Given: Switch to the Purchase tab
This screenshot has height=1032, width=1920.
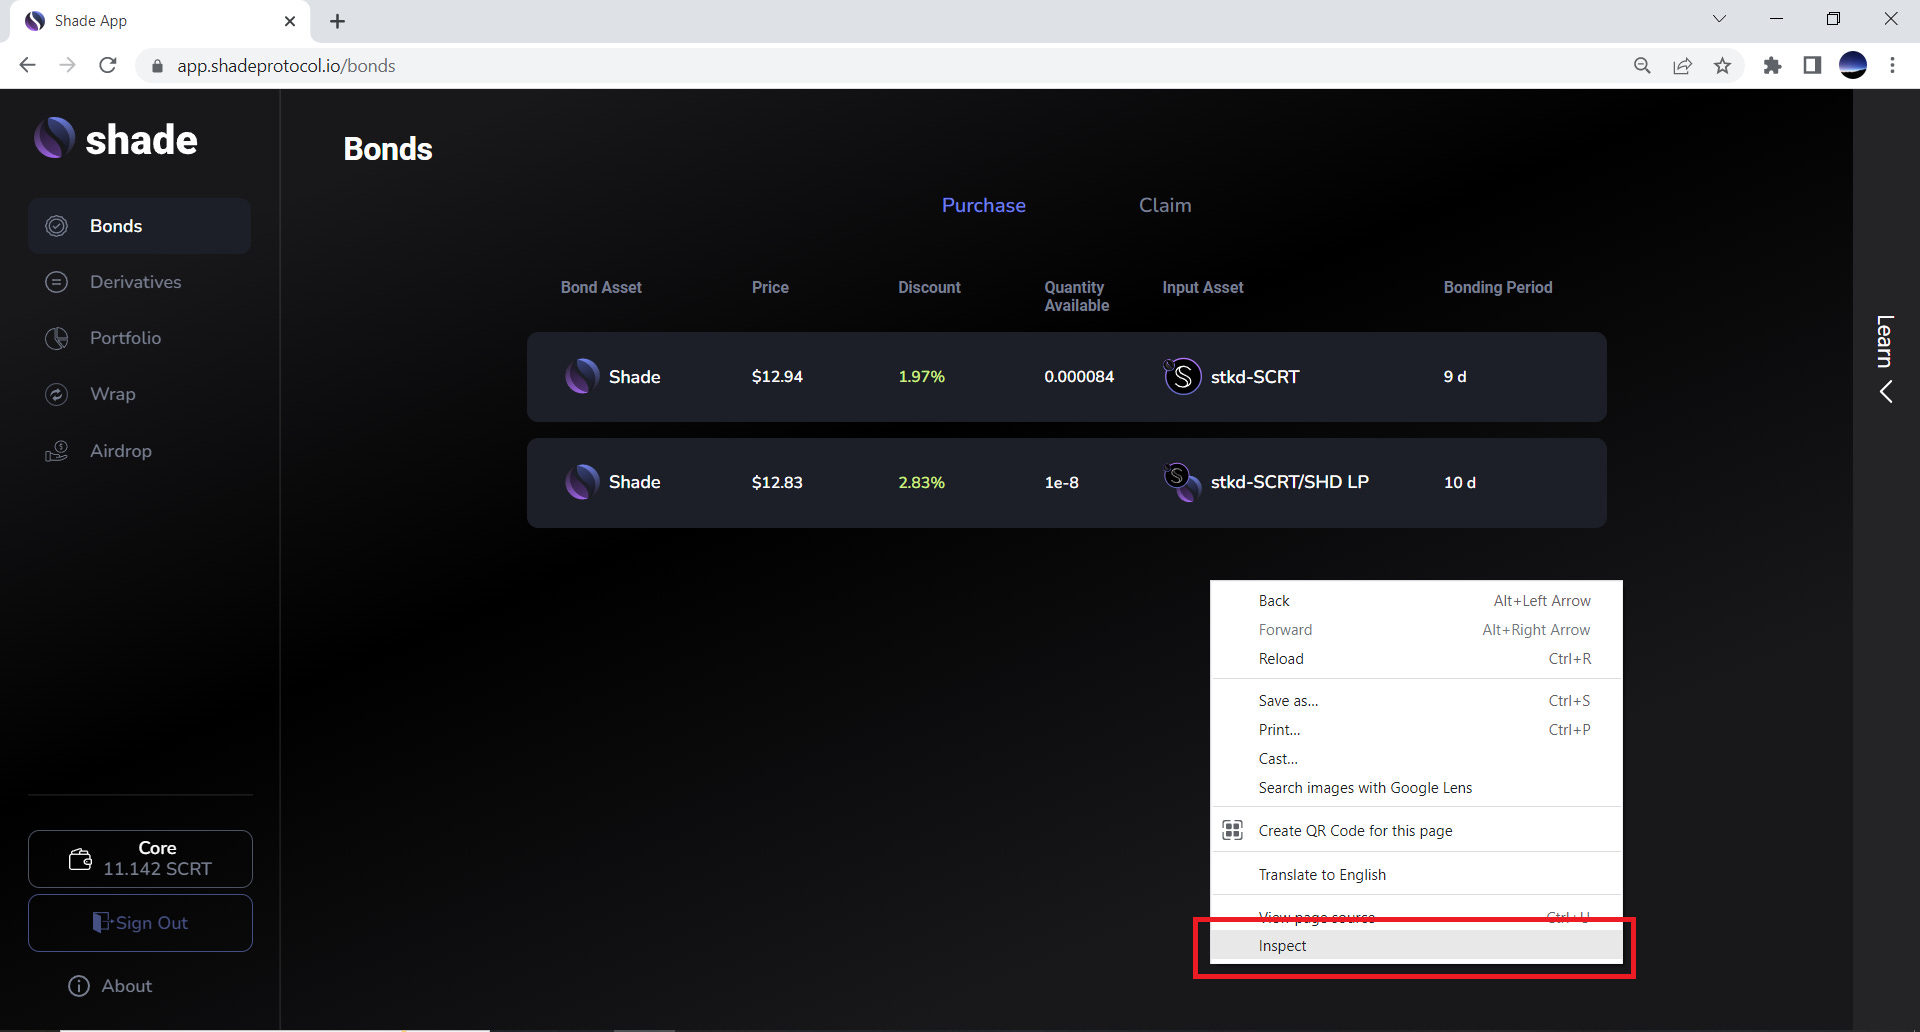Looking at the screenshot, I should coord(983,205).
